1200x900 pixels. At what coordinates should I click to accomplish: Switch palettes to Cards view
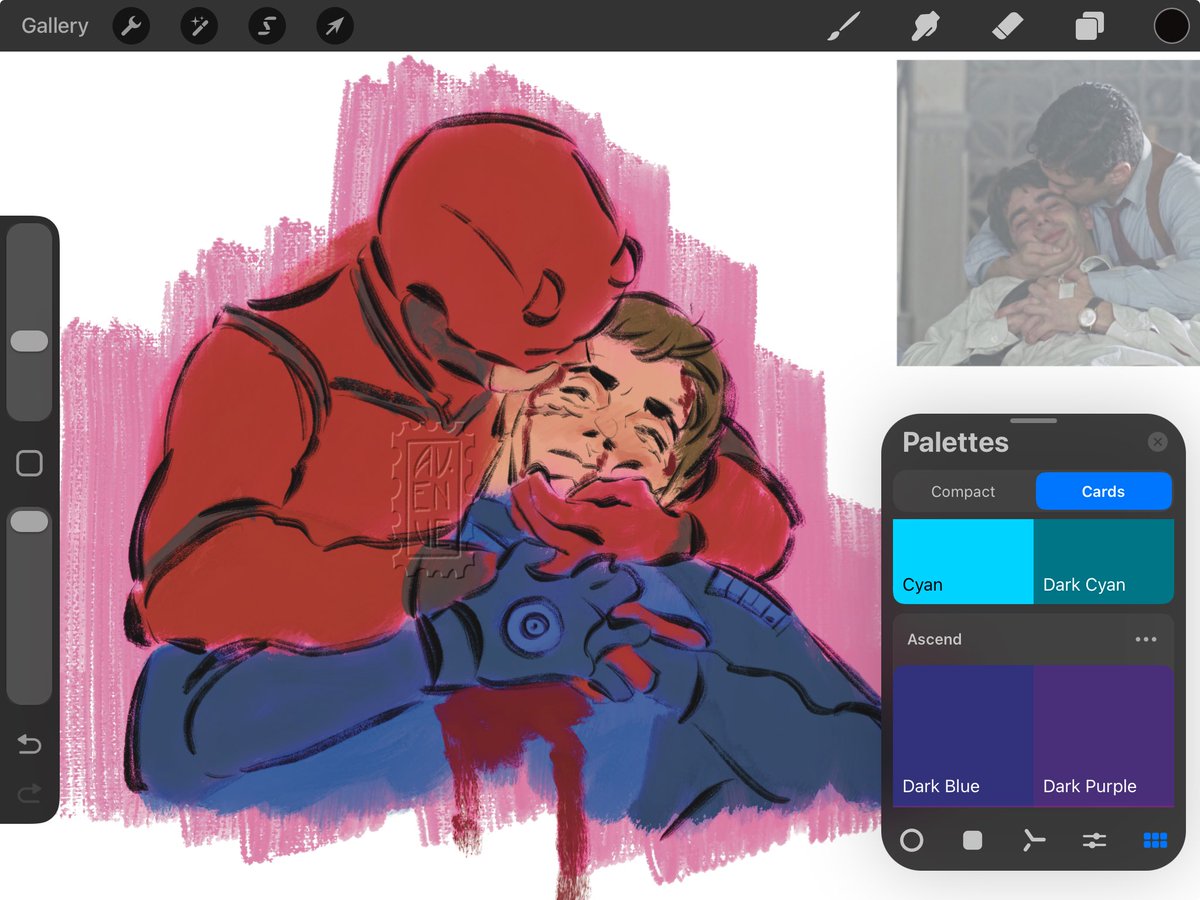click(1103, 491)
